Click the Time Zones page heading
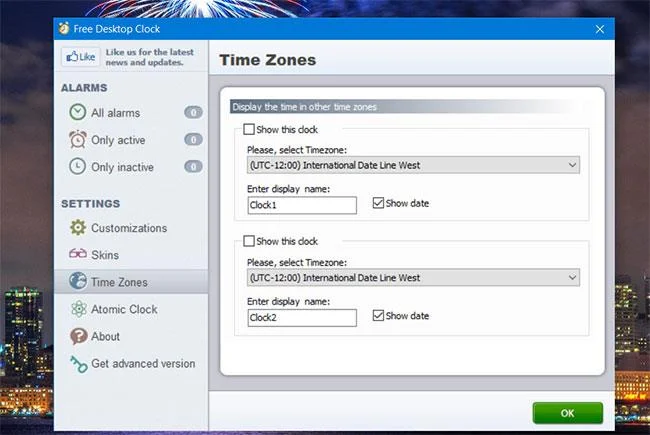 click(268, 60)
